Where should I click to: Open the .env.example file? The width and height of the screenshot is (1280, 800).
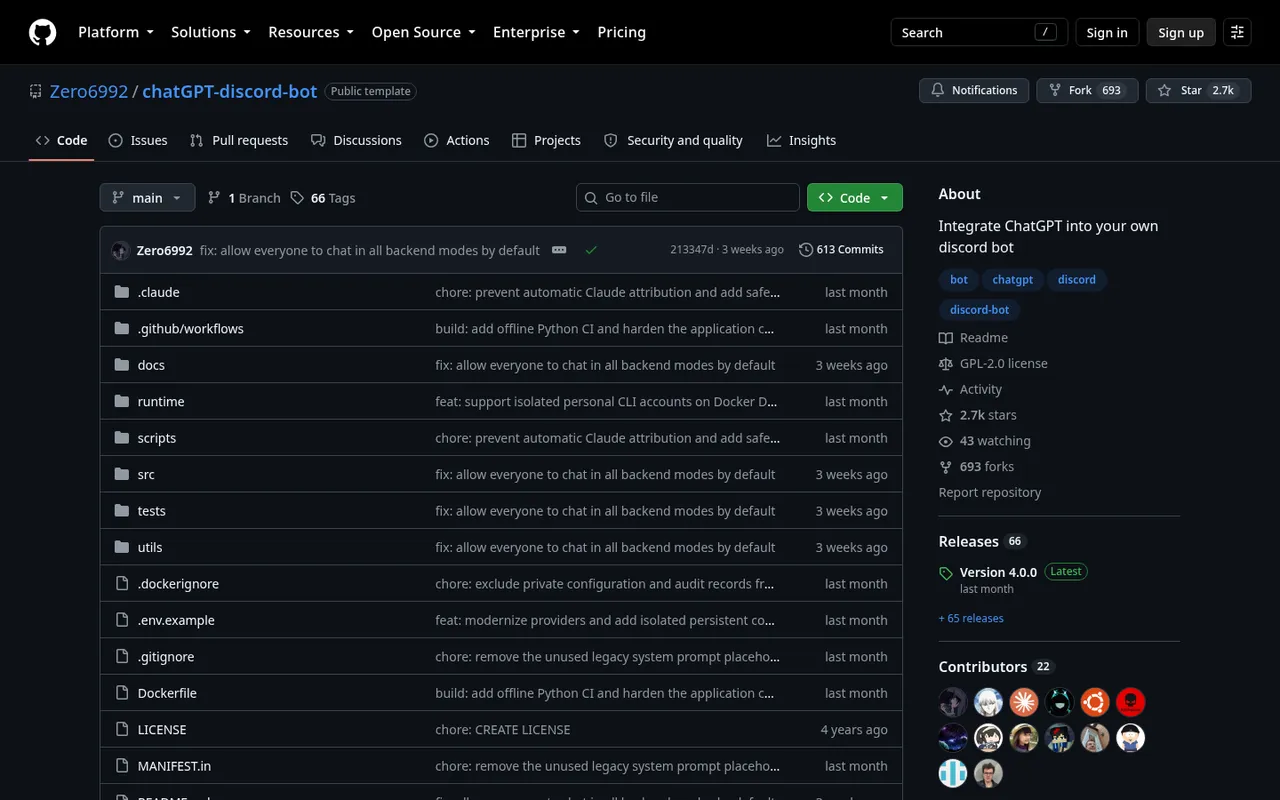tap(176, 620)
